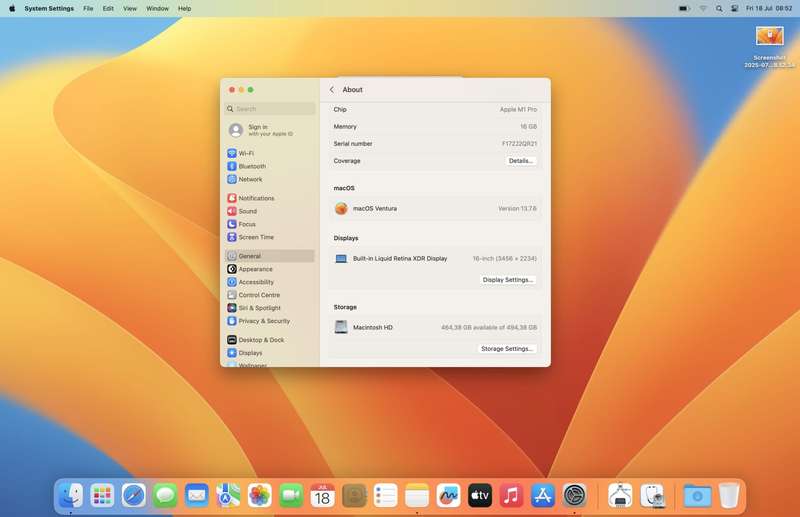Click the Memory value 16 GB
The height and width of the screenshot is (517, 800).
529,127
